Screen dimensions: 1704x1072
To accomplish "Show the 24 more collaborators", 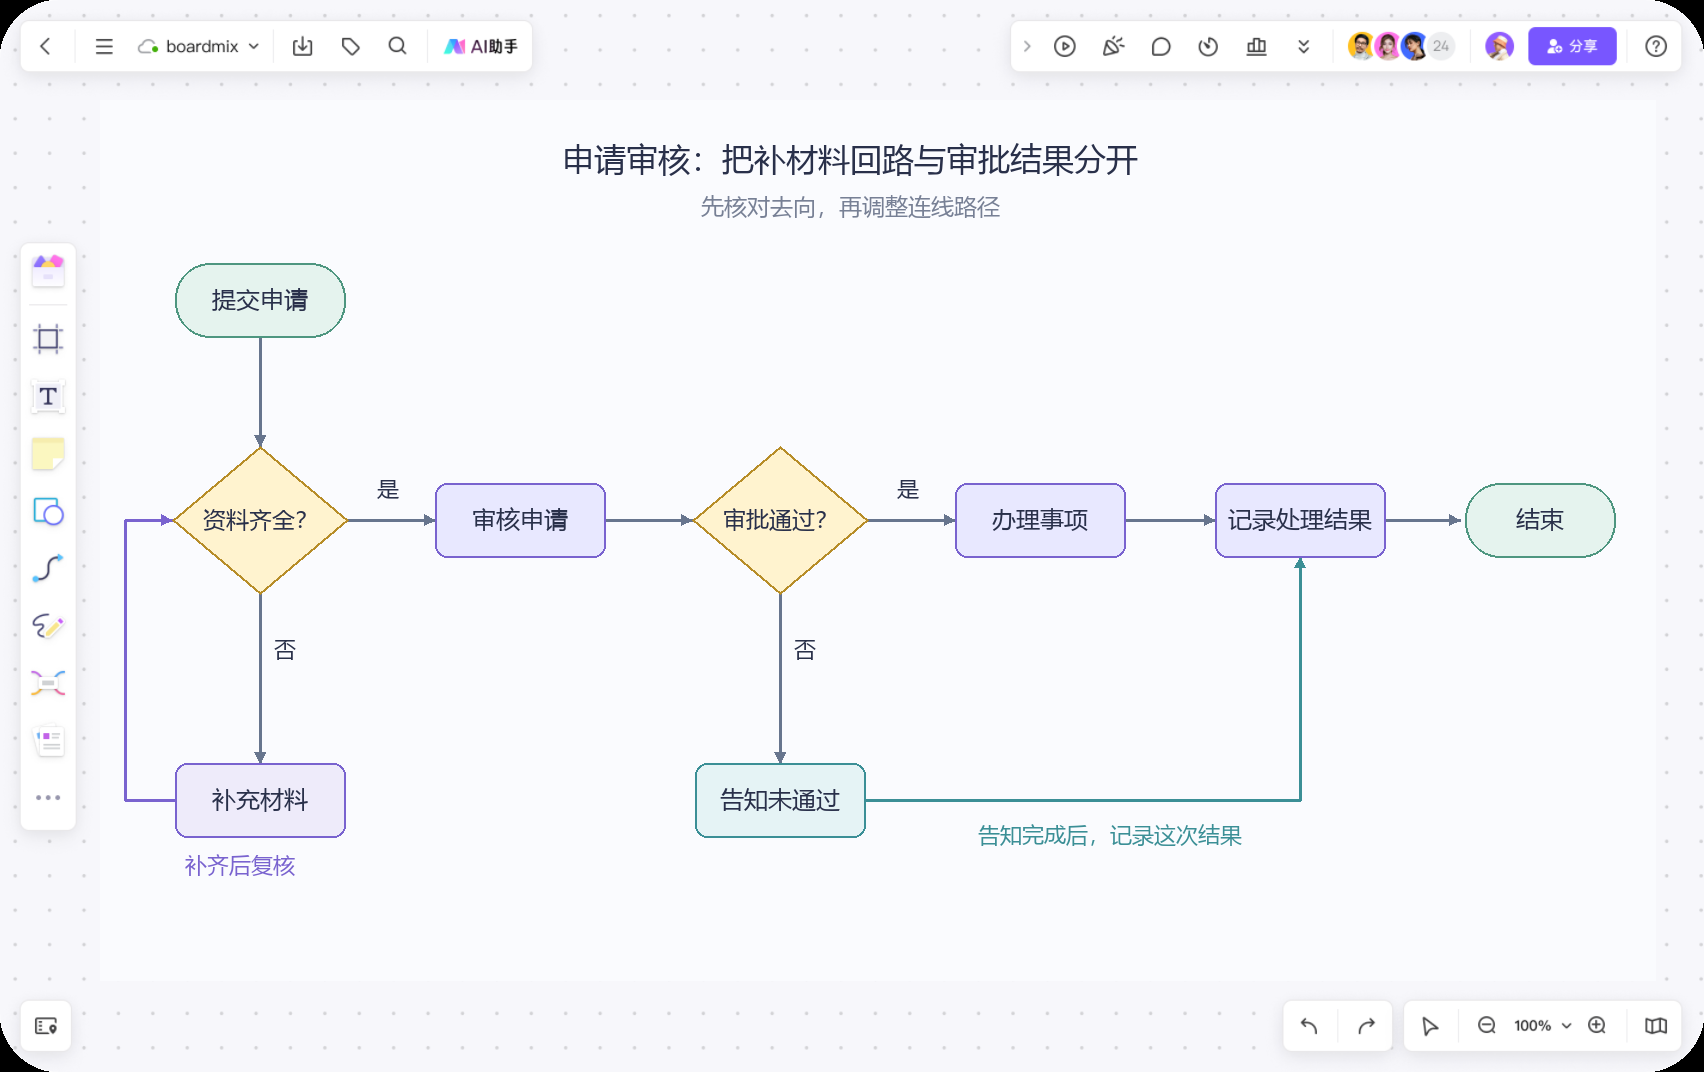I will click(x=1441, y=46).
